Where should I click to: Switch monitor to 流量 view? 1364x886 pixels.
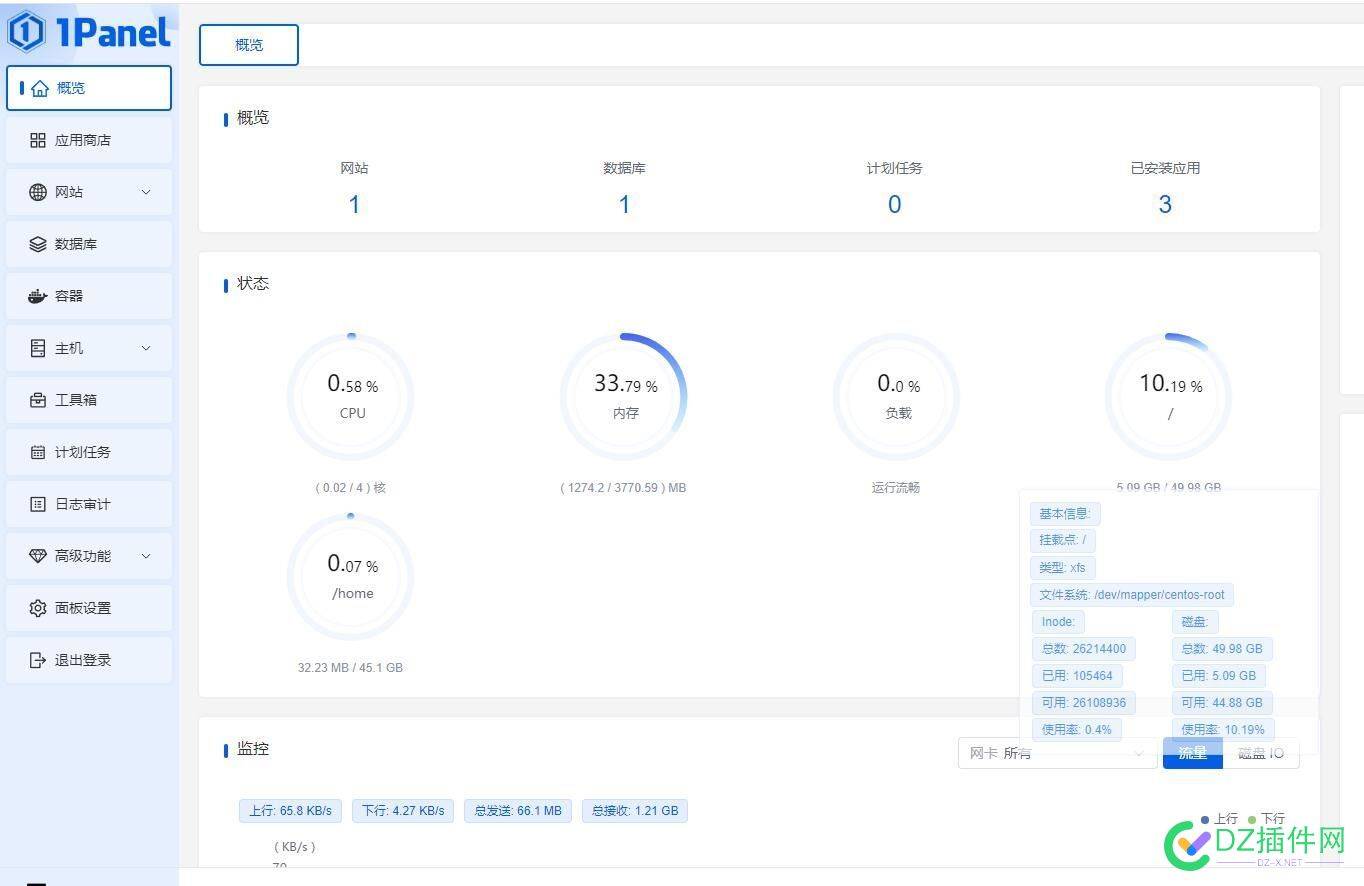pyautogui.click(x=1192, y=753)
